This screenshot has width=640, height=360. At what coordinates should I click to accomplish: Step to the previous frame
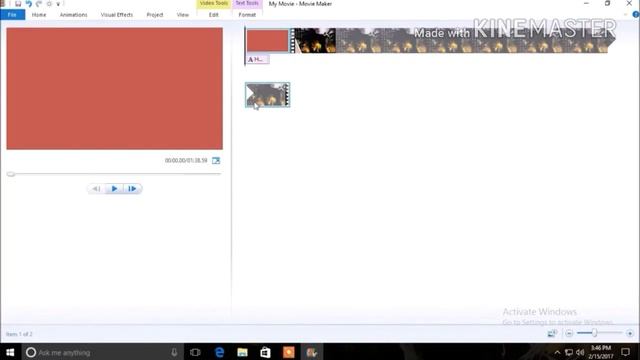tap(96, 189)
